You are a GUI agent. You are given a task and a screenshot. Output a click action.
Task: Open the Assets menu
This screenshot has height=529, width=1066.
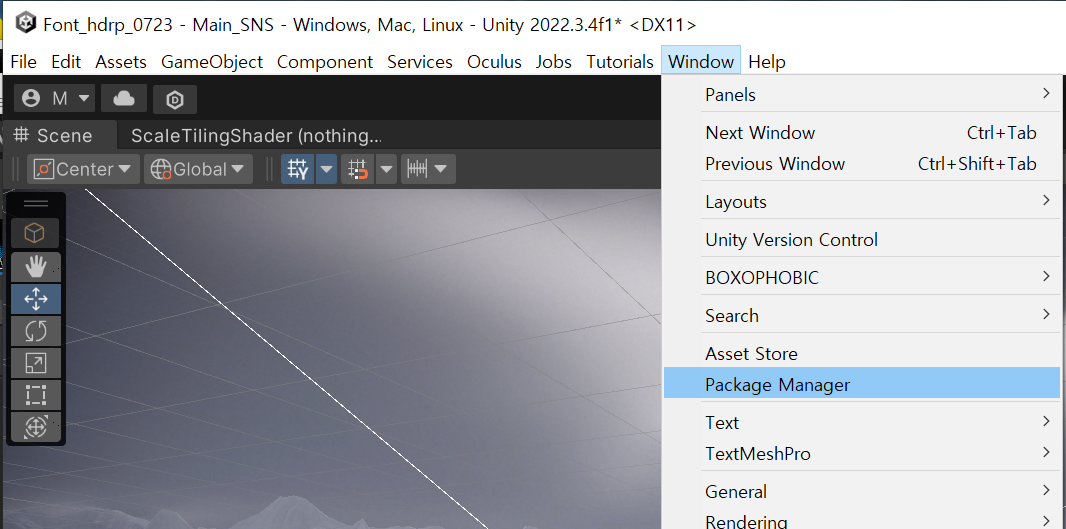[121, 61]
